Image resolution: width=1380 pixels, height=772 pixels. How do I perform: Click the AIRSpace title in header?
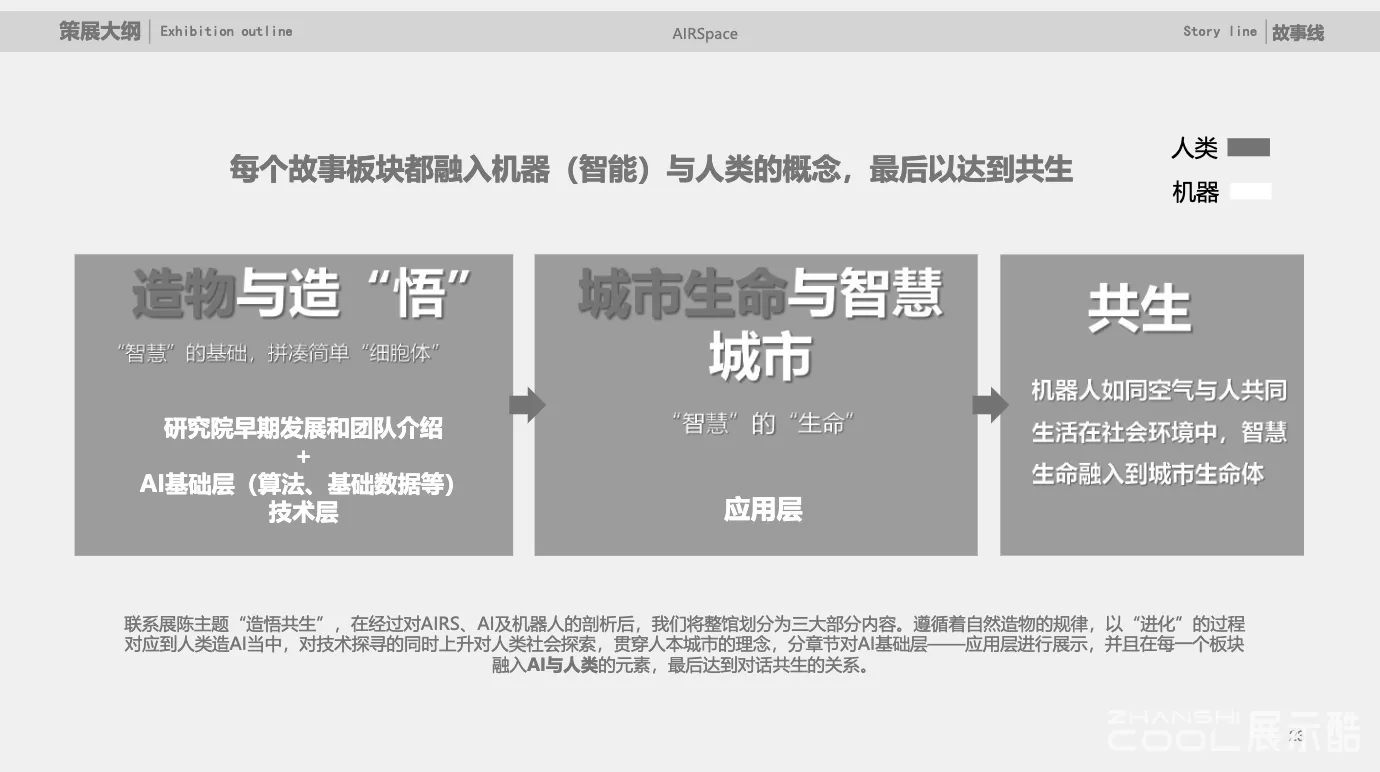(705, 33)
